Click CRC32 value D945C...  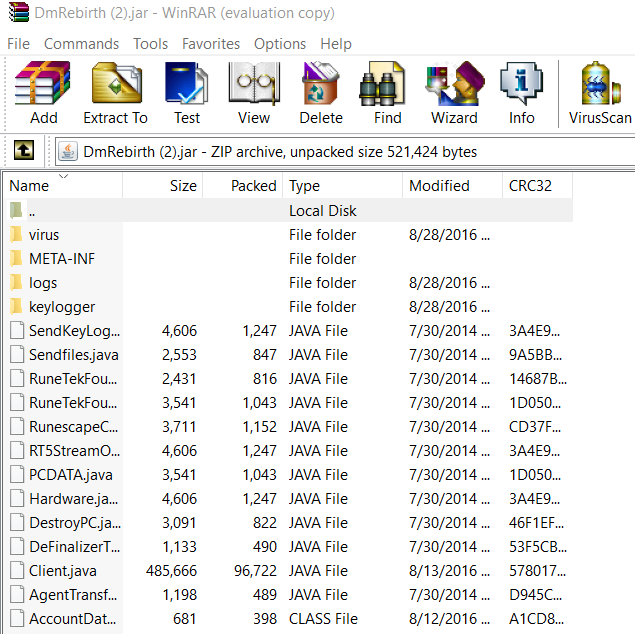tap(535, 594)
